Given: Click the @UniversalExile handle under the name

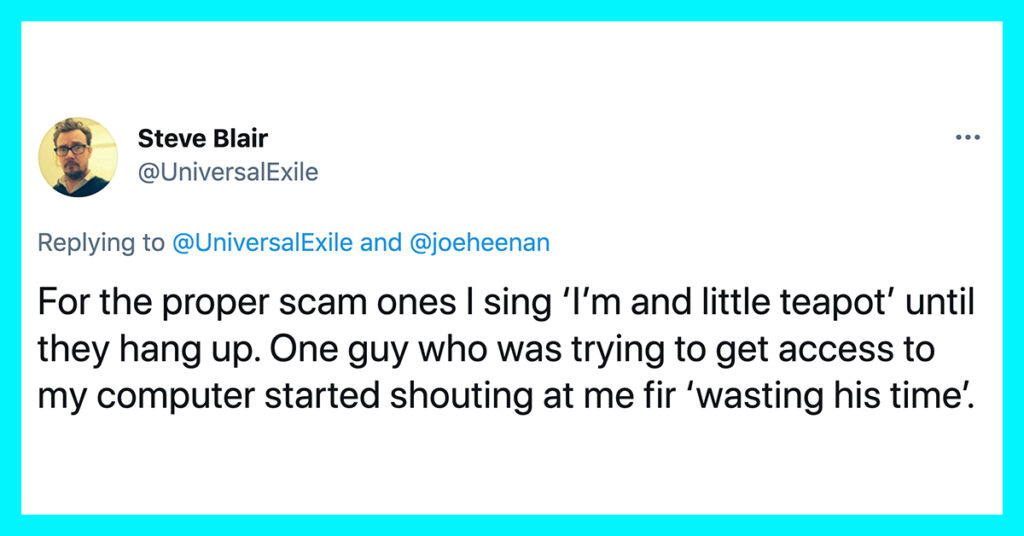Looking at the screenshot, I should point(228,172).
